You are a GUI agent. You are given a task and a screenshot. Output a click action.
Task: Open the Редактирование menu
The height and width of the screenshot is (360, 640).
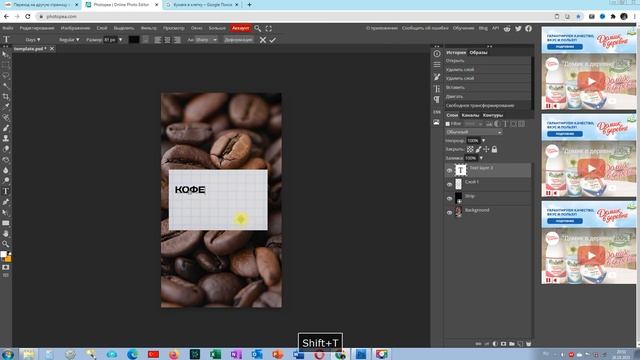click(37, 28)
